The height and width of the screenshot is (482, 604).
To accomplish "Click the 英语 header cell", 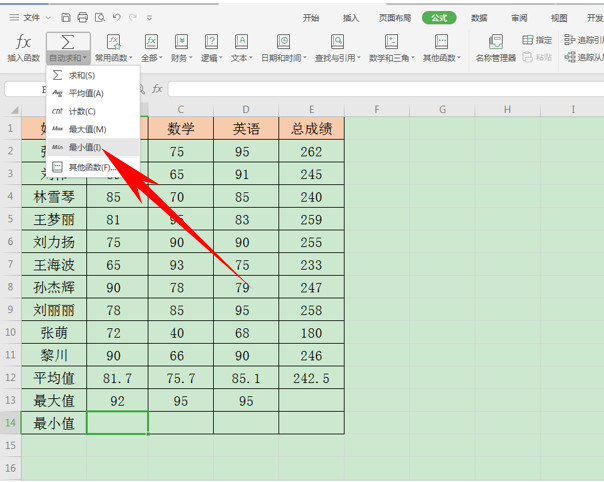I will pyautogui.click(x=246, y=128).
